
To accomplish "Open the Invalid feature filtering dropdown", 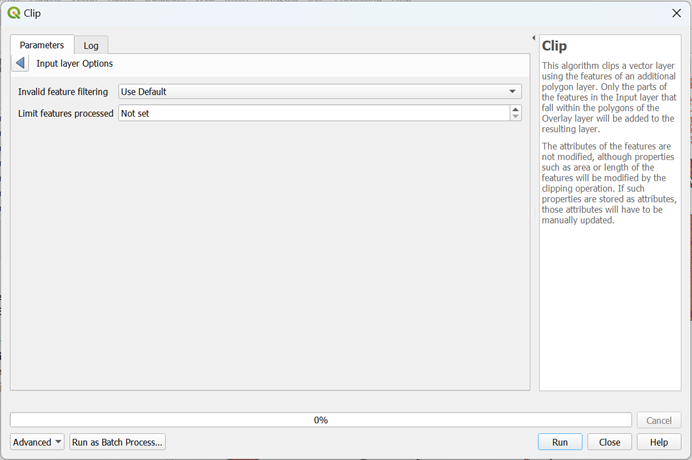I will [319, 92].
